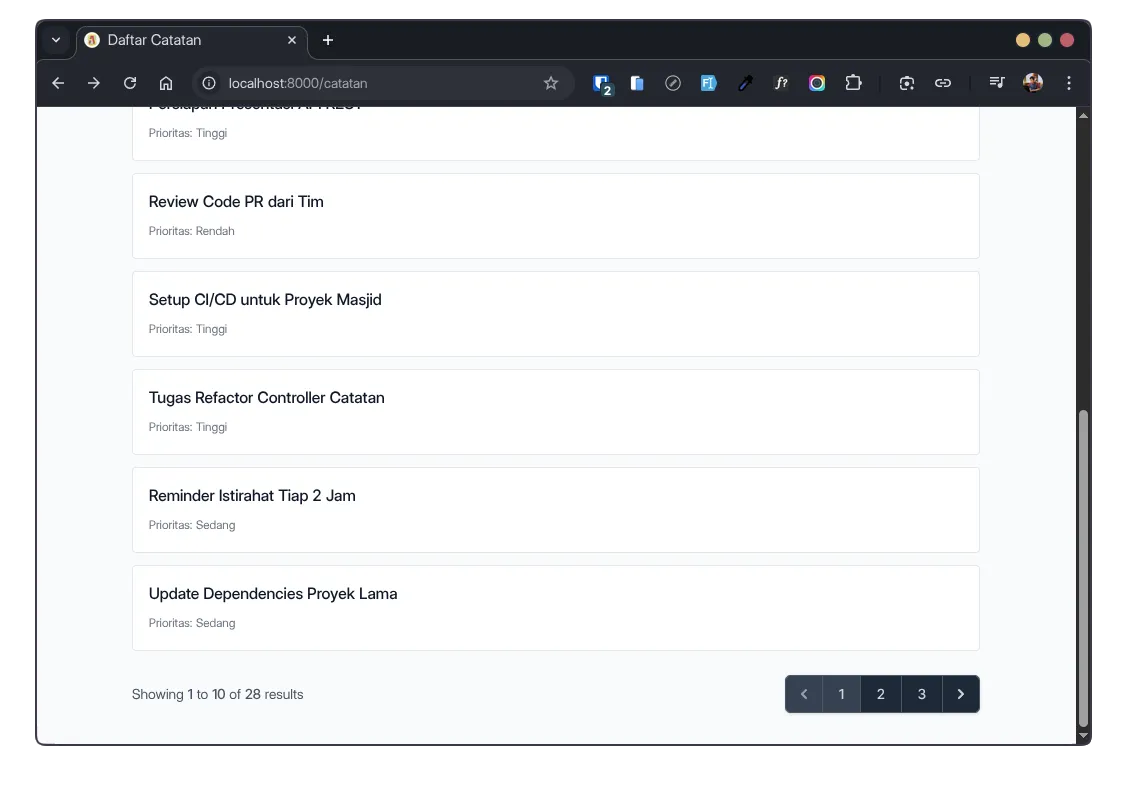Go to pagination page 2
This screenshot has height=797, width=1127.
pos(880,694)
